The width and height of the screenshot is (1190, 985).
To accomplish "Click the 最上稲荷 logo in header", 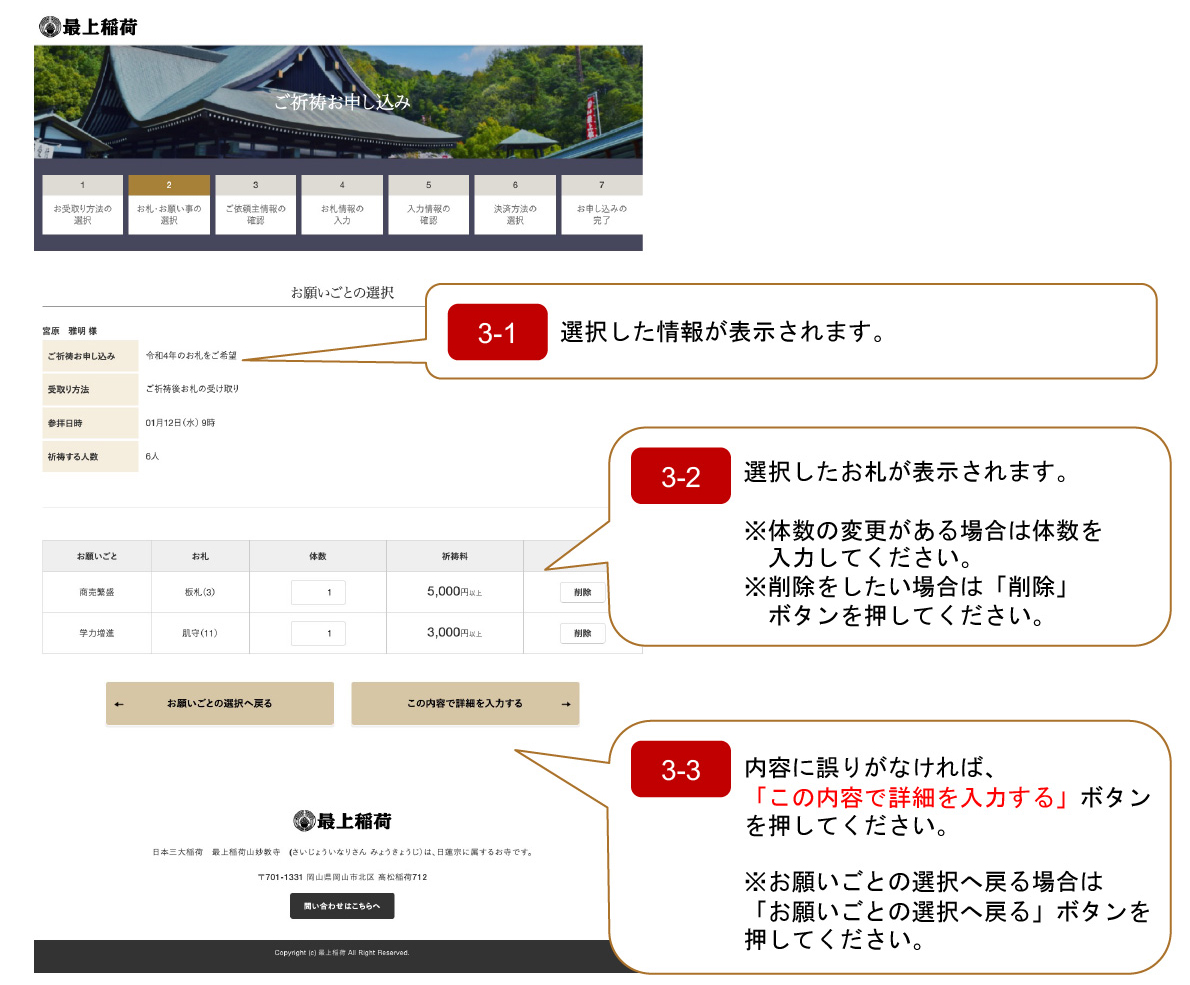I will 88,27.
